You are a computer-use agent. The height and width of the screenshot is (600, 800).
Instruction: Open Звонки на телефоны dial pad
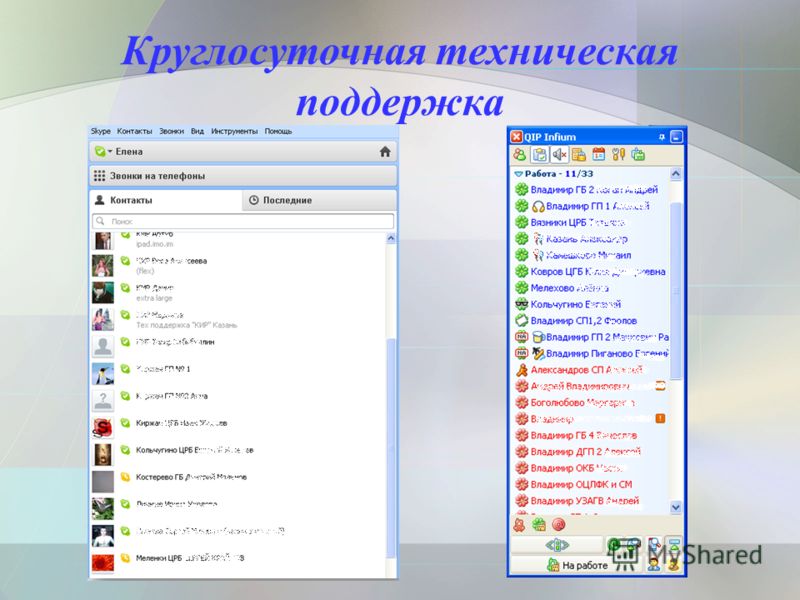pyautogui.click(x=243, y=176)
